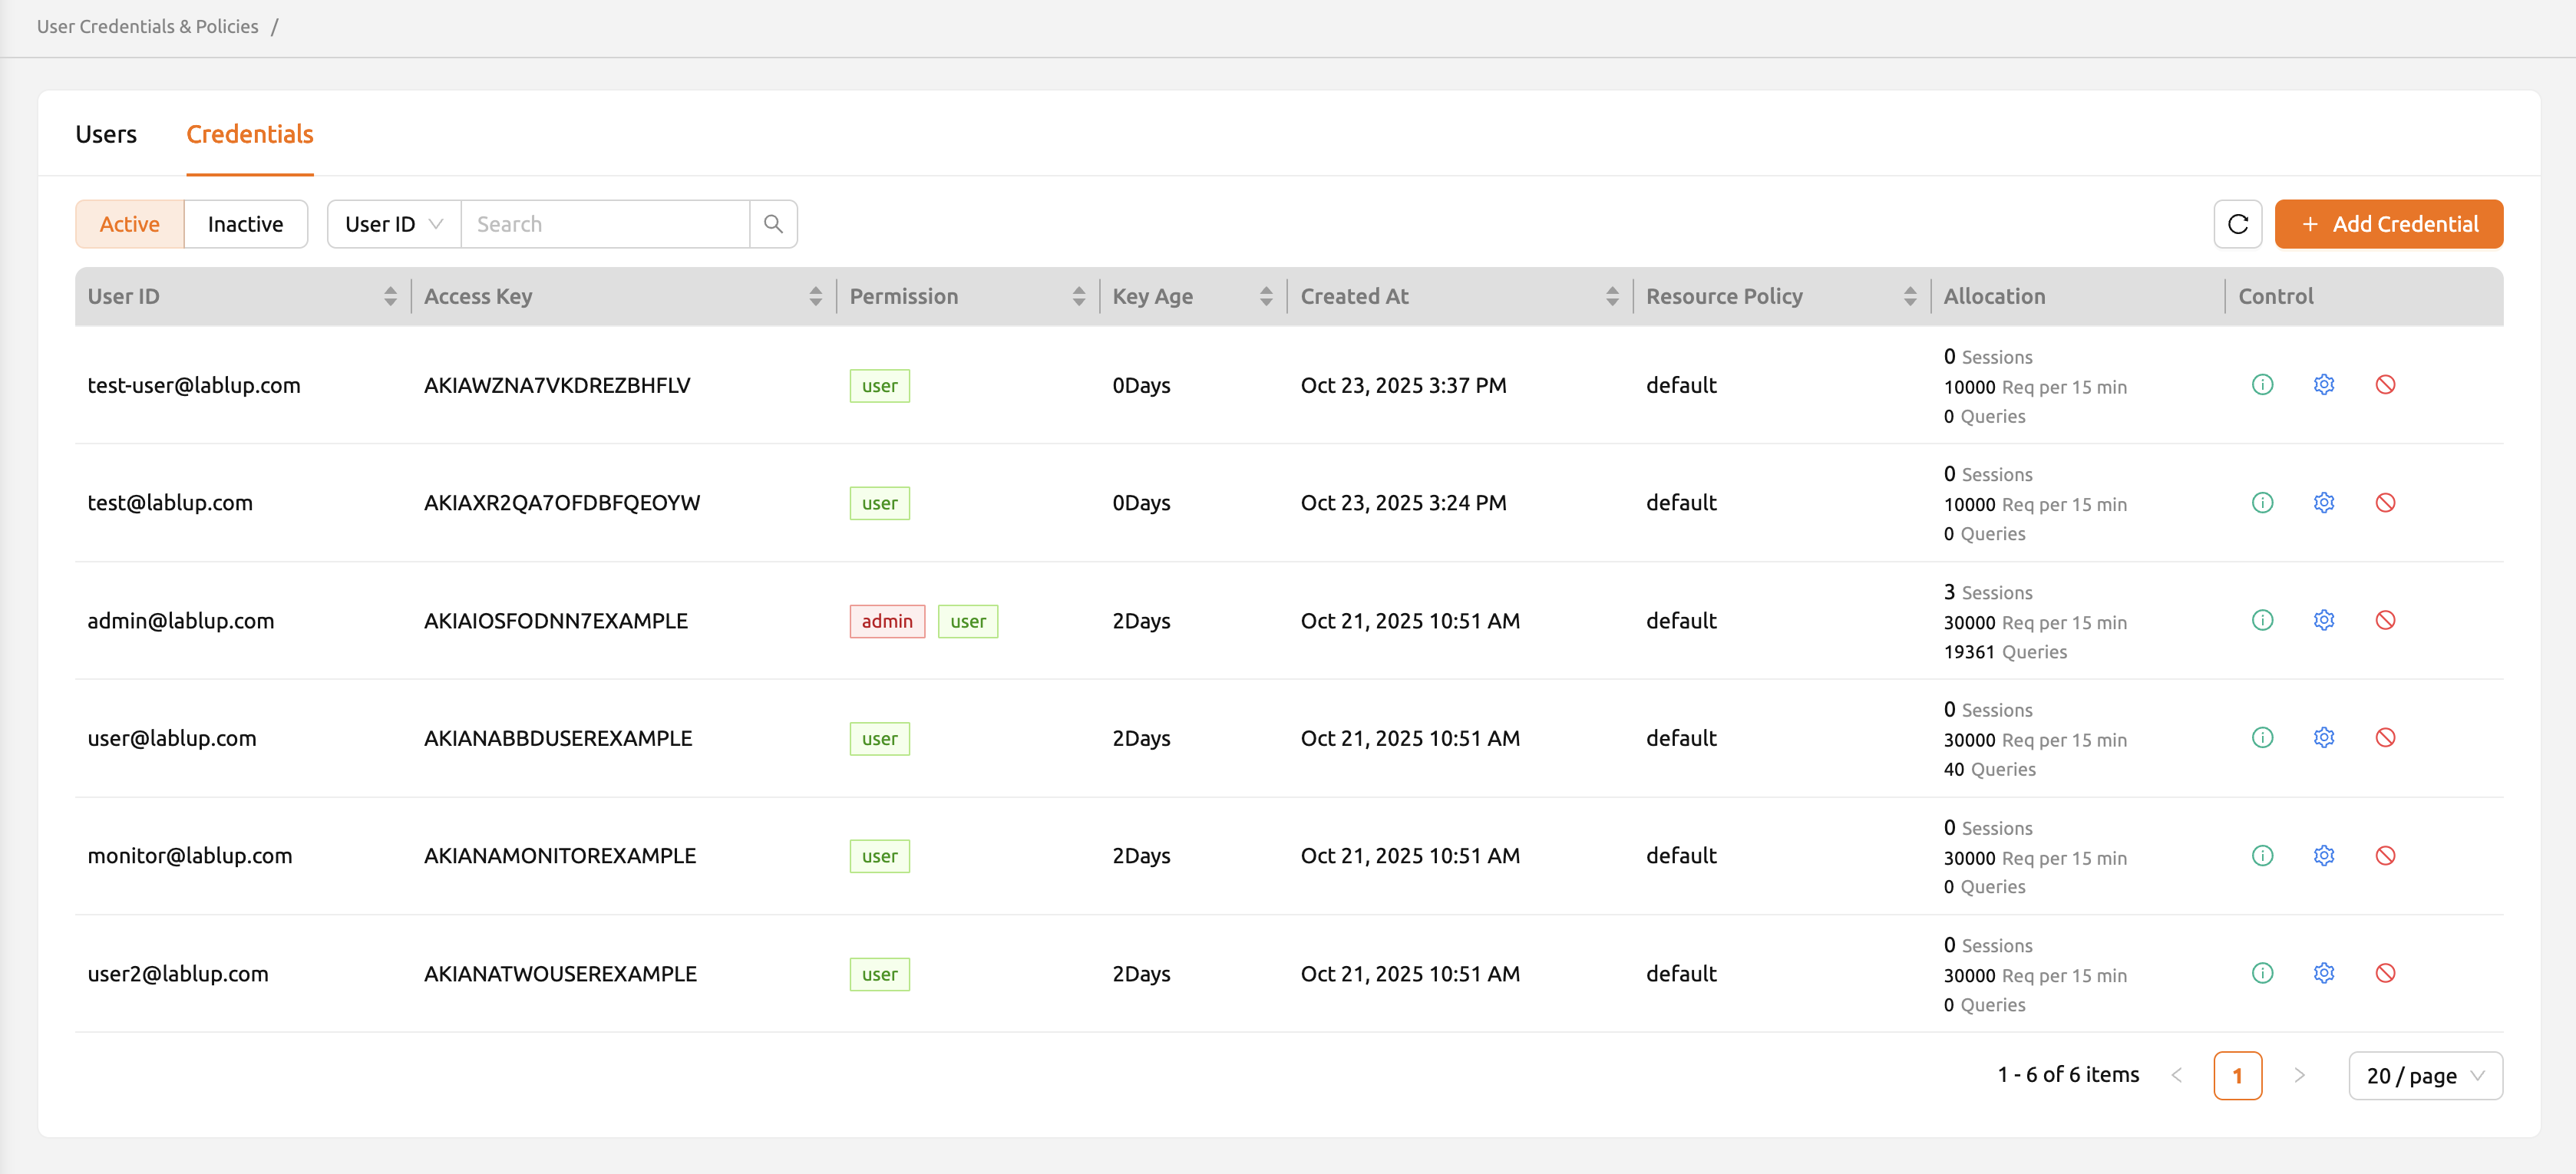The width and height of the screenshot is (2576, 1174).
Task: Click access key AKIAIOSFODNN7EXAMPLE
Action: (x=556, y=621)
